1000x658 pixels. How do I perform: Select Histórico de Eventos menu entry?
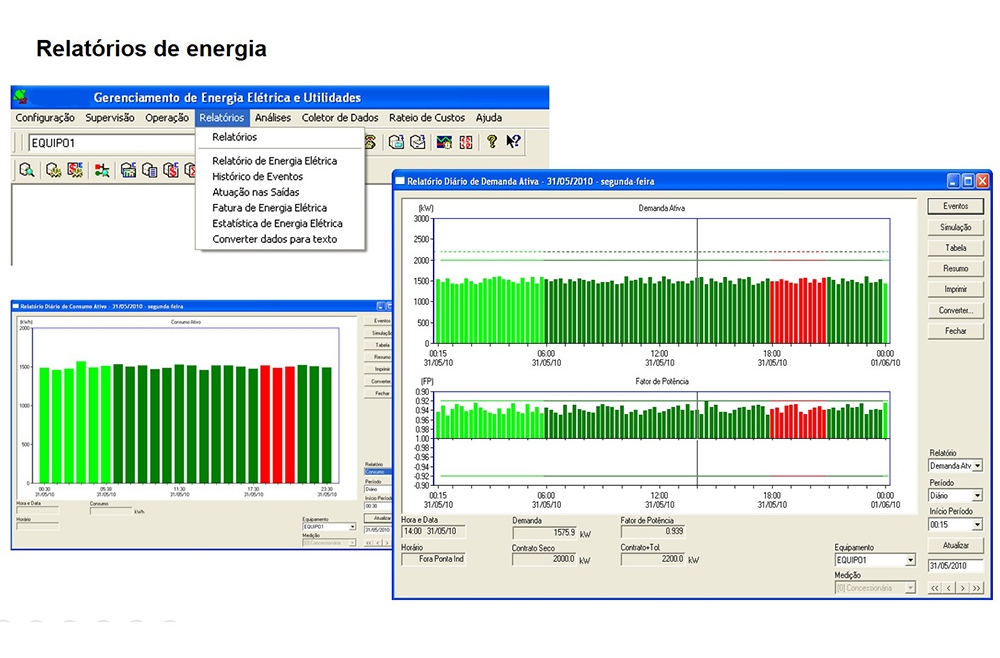point(257,176)
